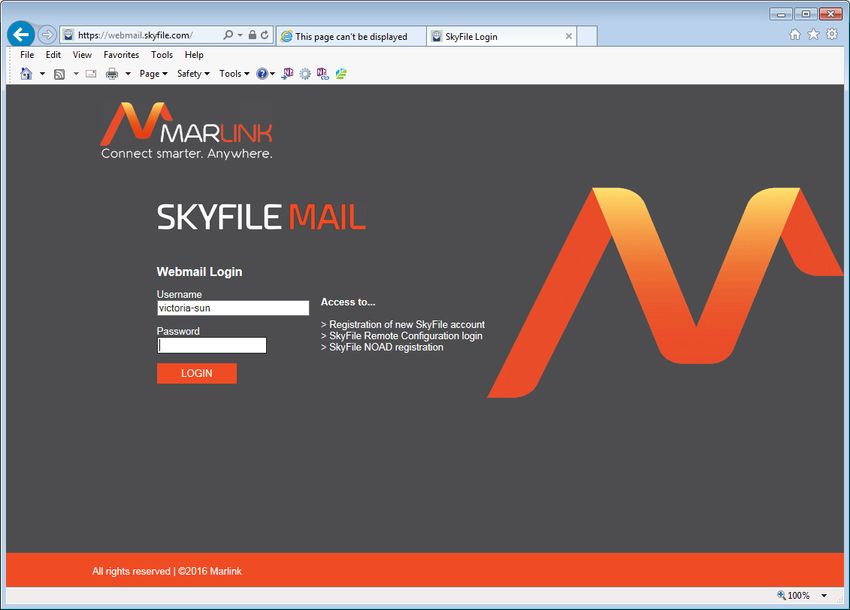Open the Edit menu

pos(53,55)
